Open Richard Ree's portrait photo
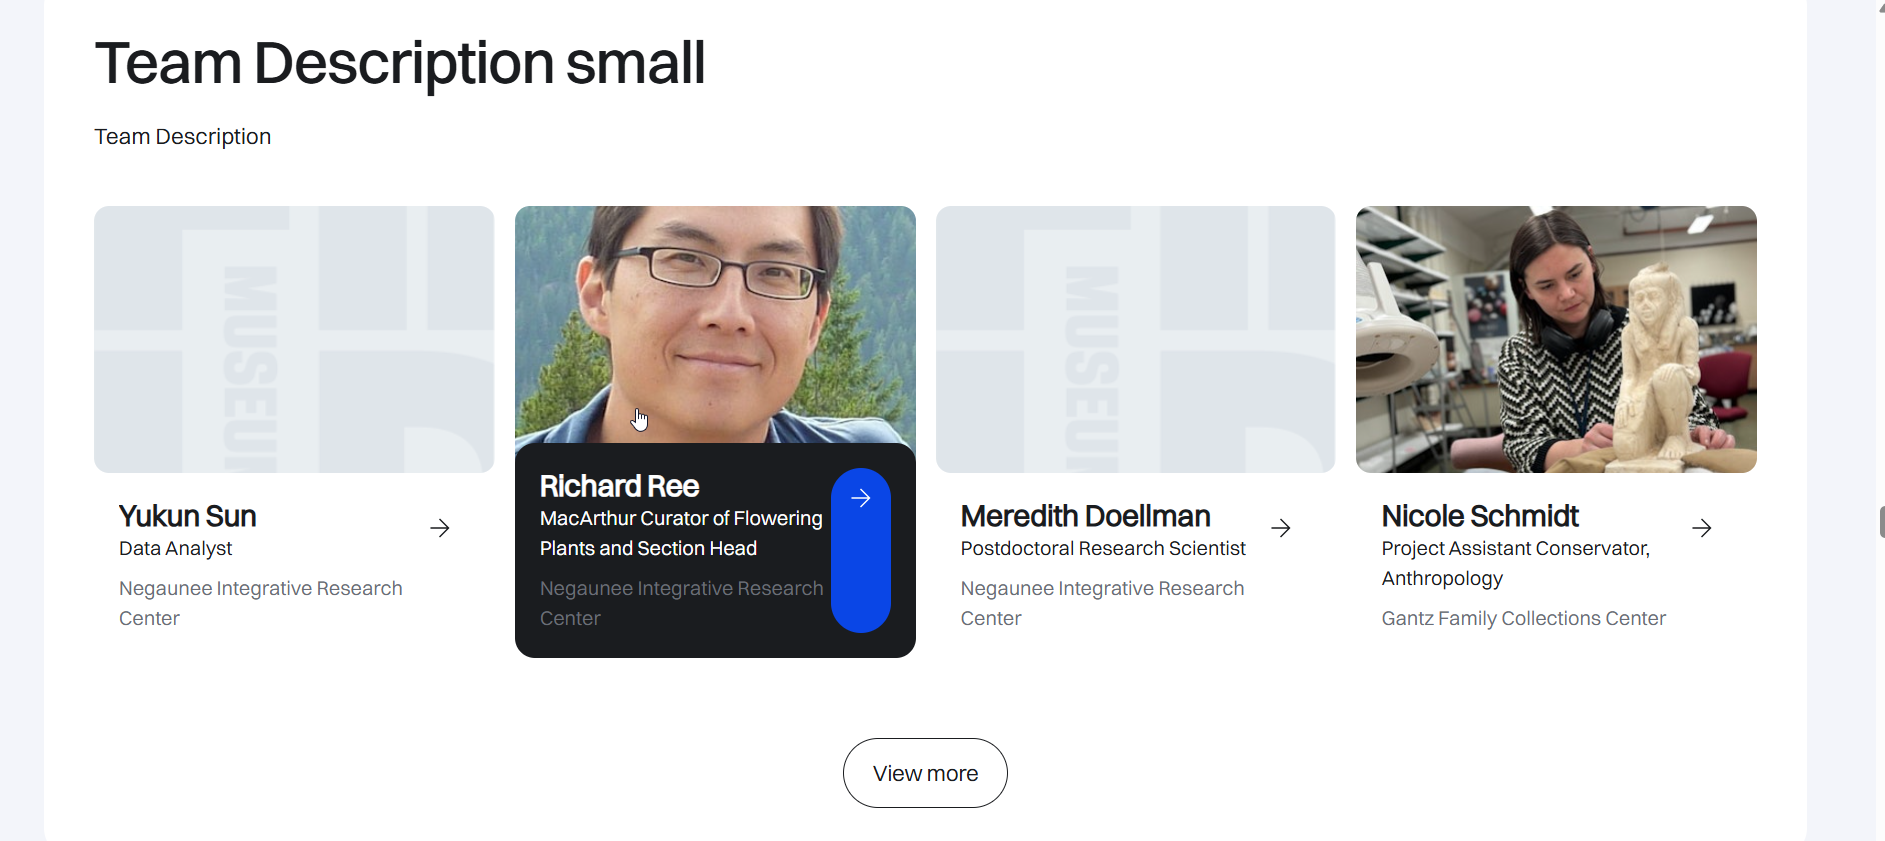Viewport: 1885px width, 841px height. (715, 324)
